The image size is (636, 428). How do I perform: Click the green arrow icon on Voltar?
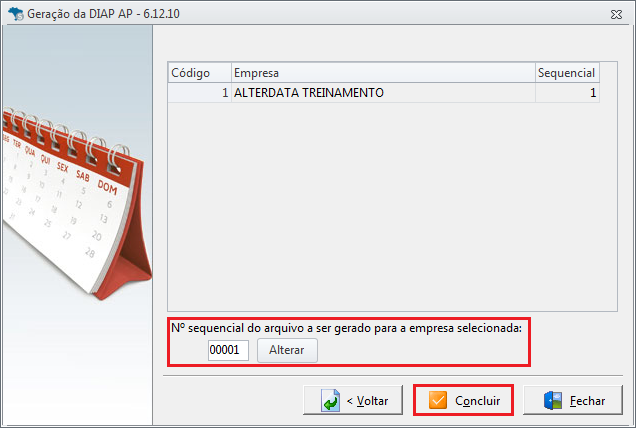(x=331, y=400)
